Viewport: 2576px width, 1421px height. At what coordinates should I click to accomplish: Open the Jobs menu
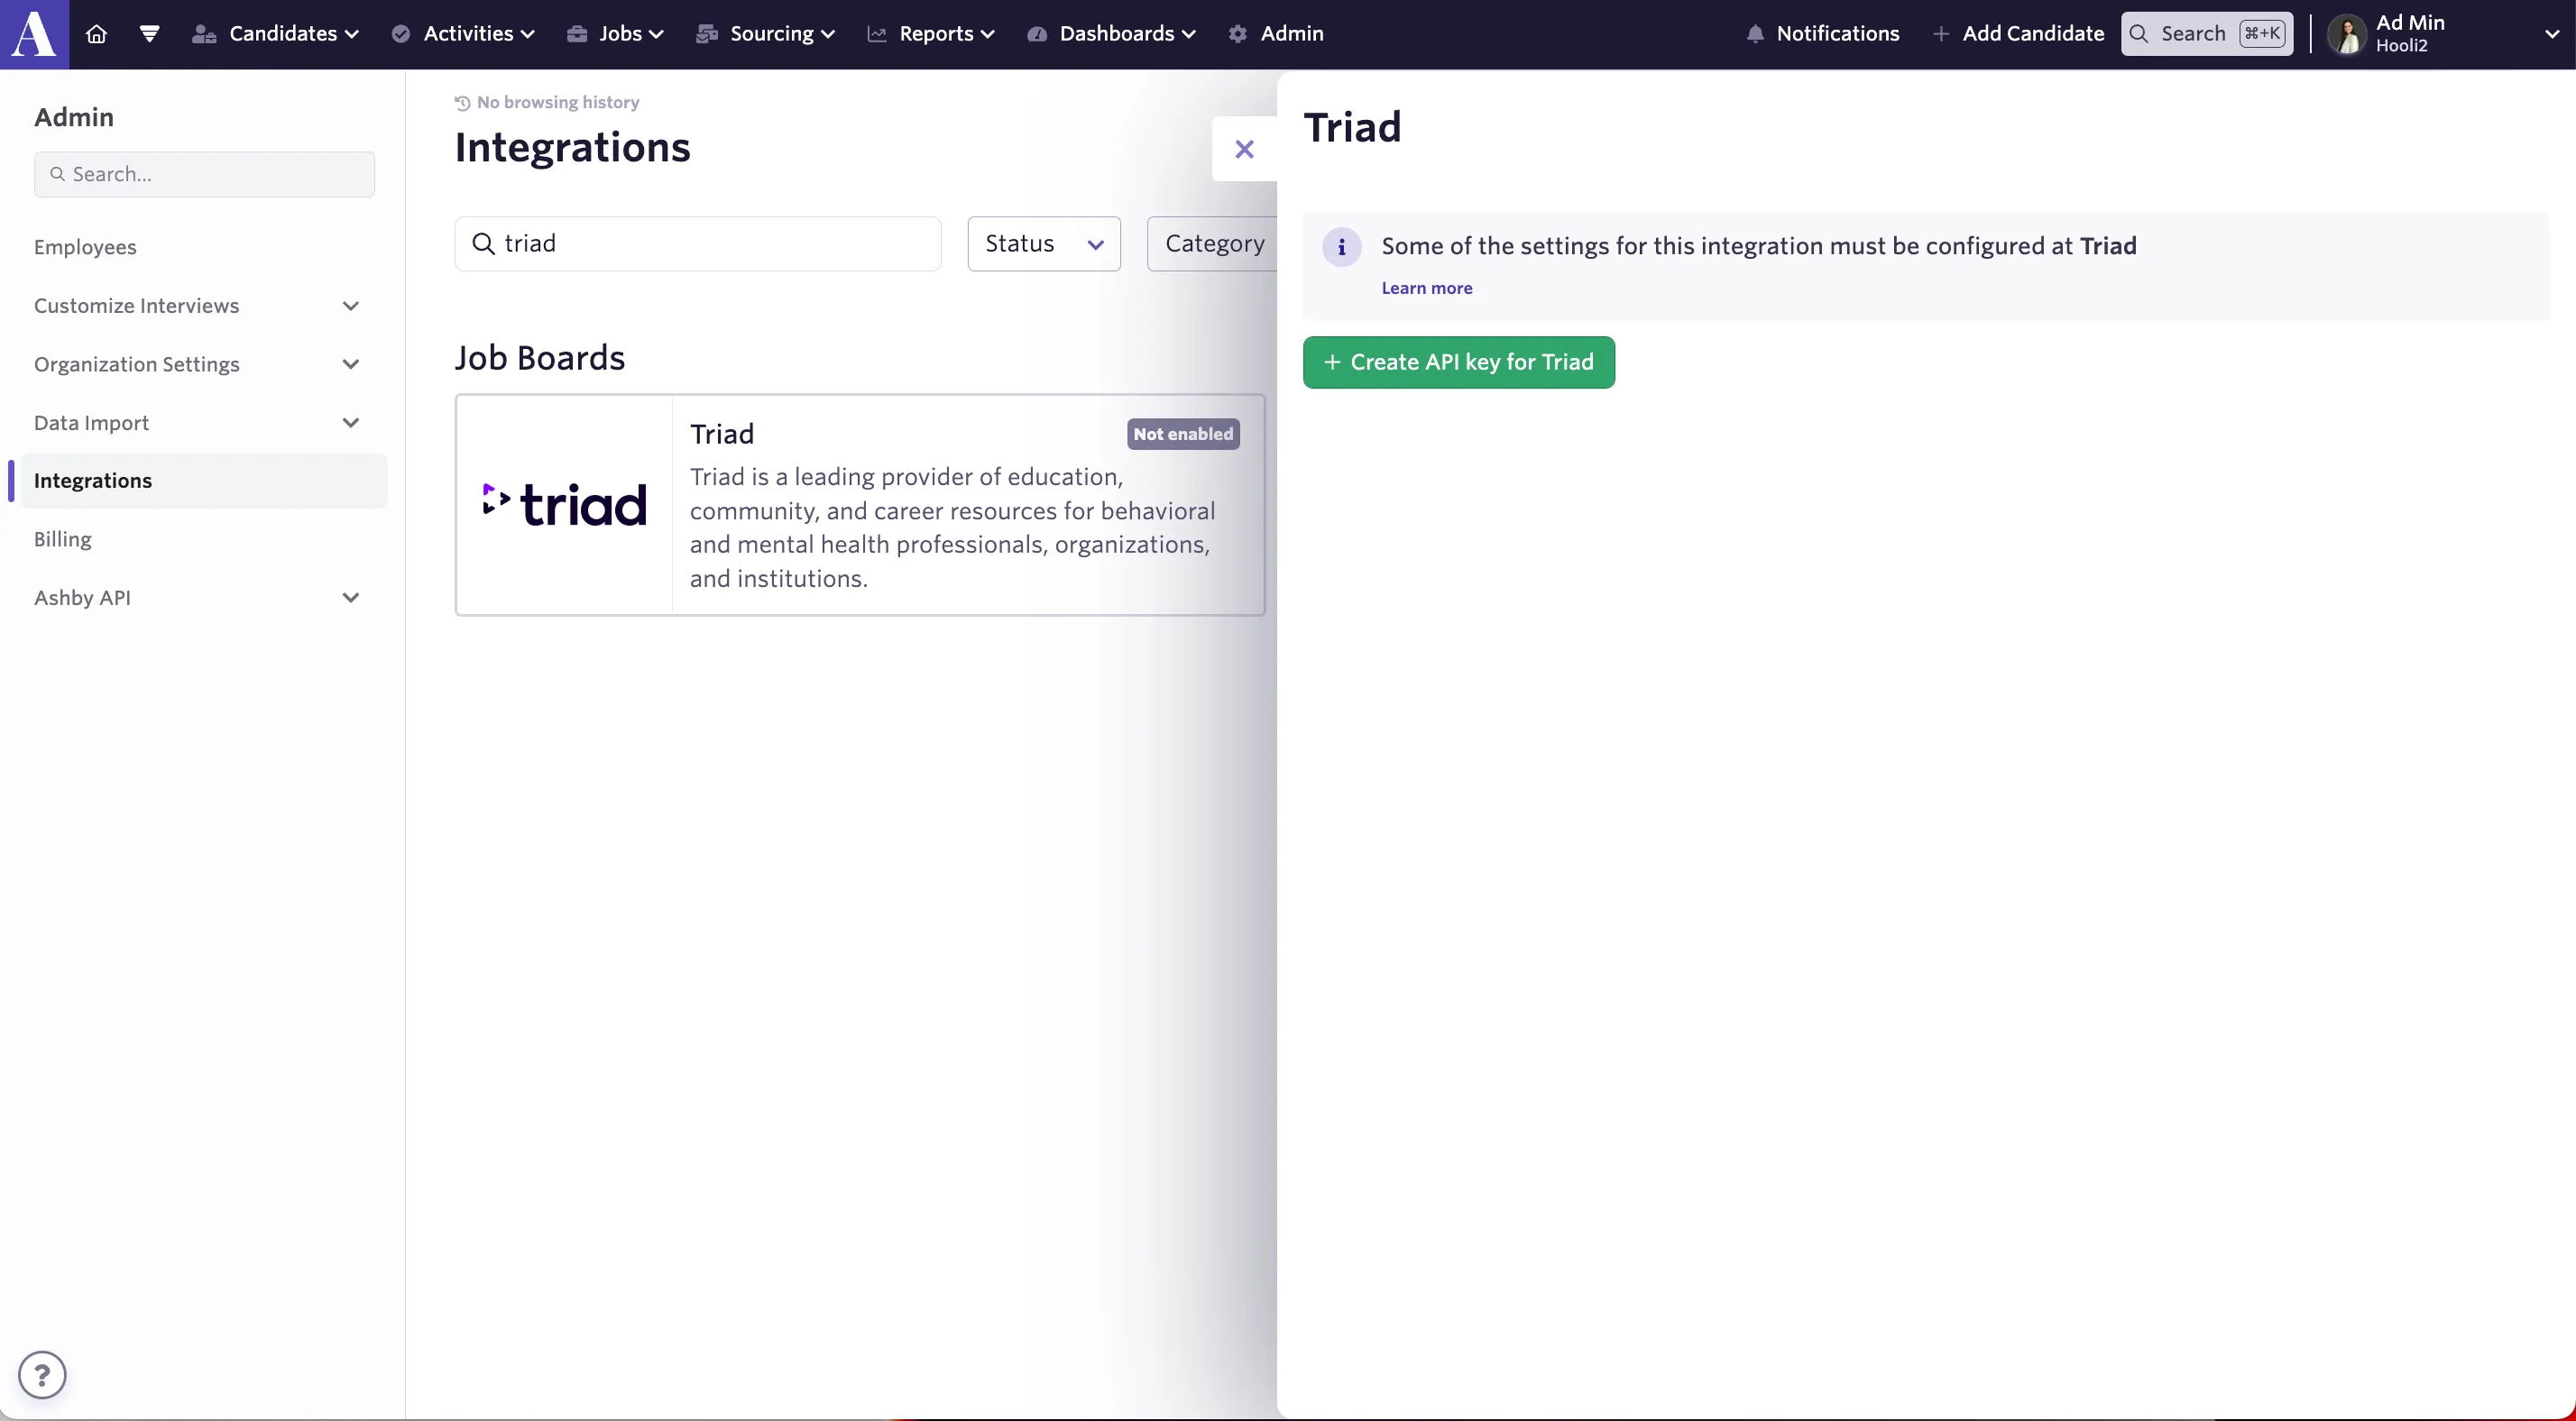(616, 34)
